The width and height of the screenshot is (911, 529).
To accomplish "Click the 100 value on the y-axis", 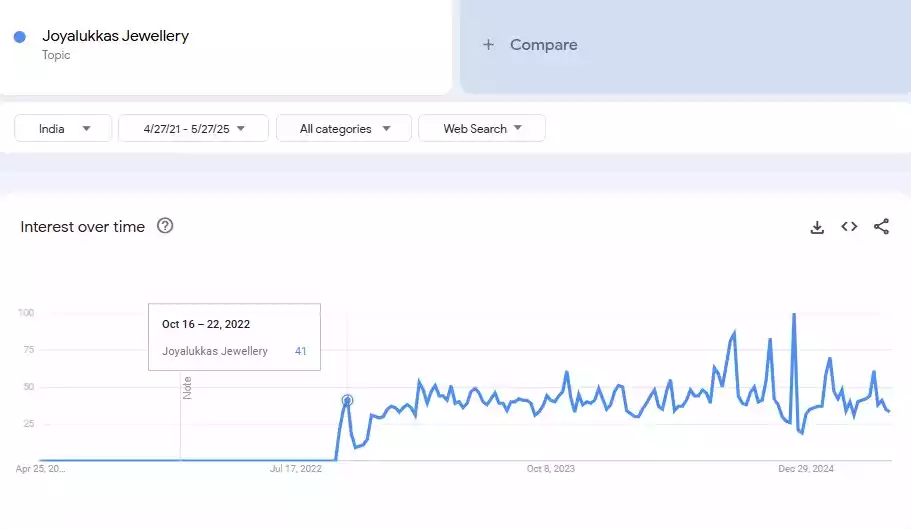I will 26,312.
